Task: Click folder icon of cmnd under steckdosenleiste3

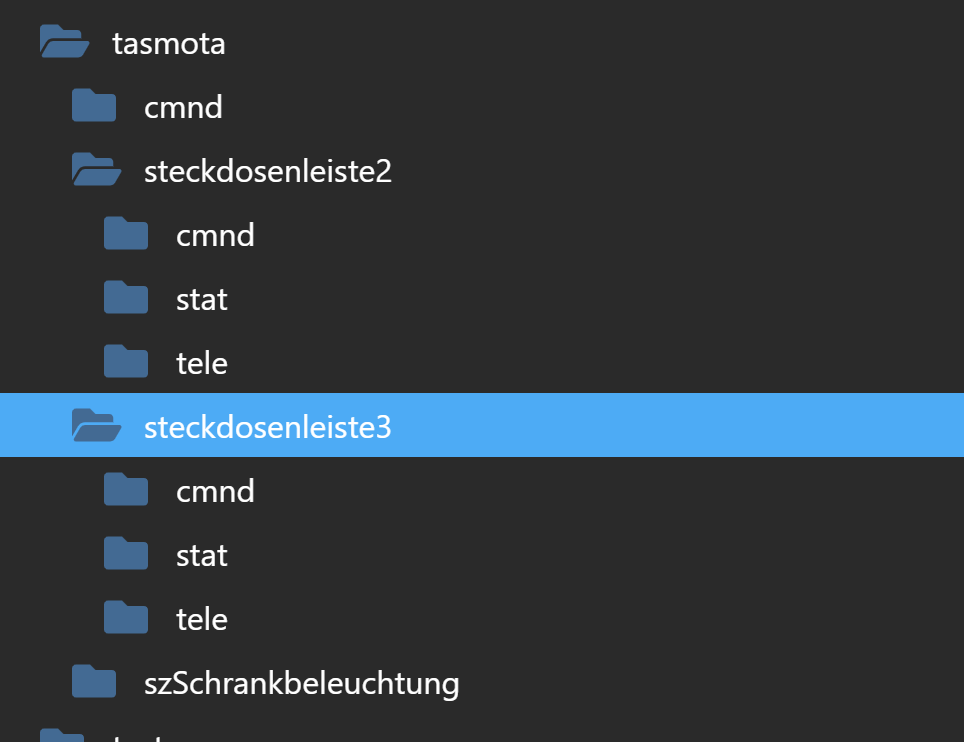Action: click(x=125, y=489)
